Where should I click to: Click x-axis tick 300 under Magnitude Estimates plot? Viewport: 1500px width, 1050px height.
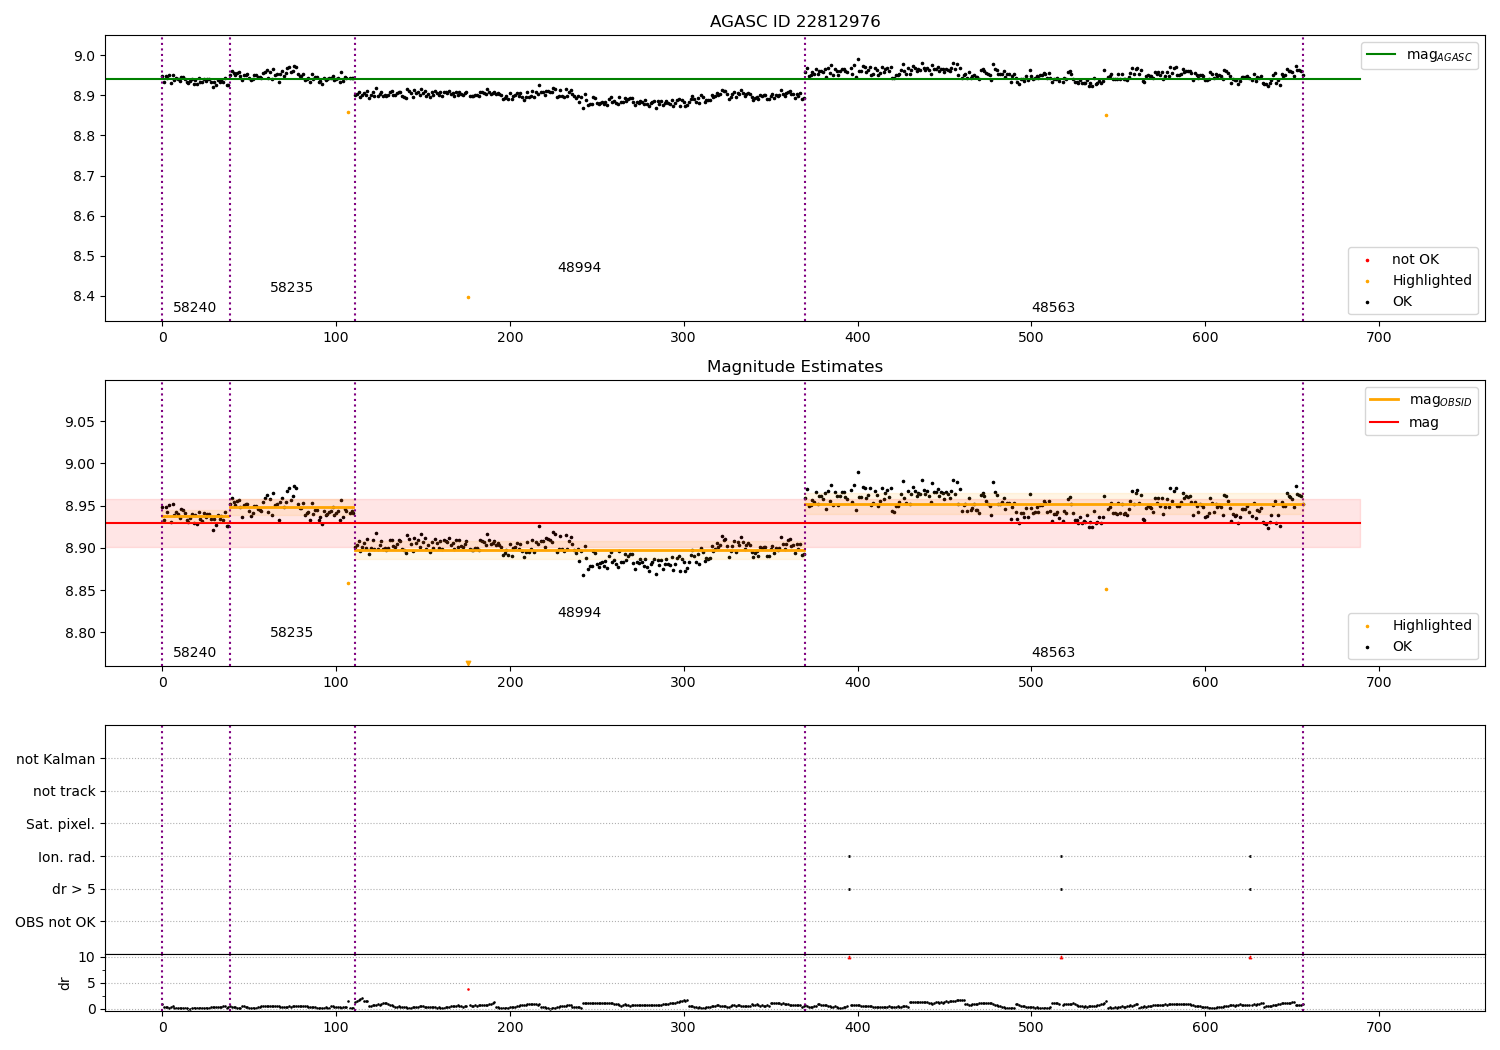684,683
